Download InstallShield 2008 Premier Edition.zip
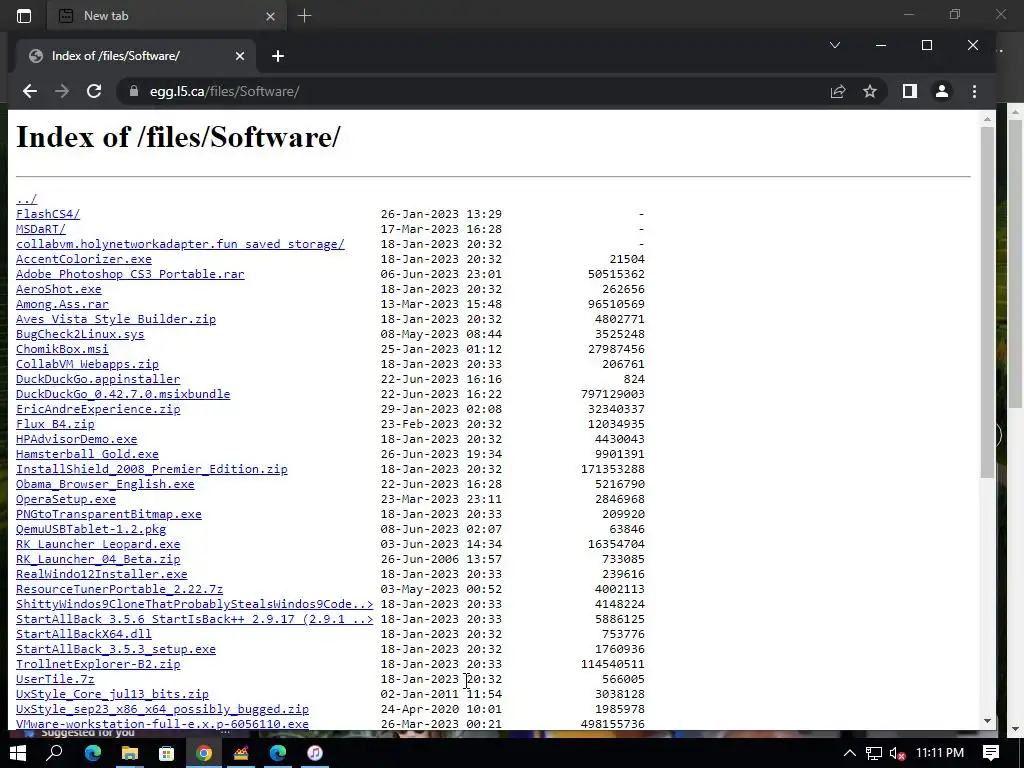Viewport: 1024px width, 768px height. tap(152, 469)
